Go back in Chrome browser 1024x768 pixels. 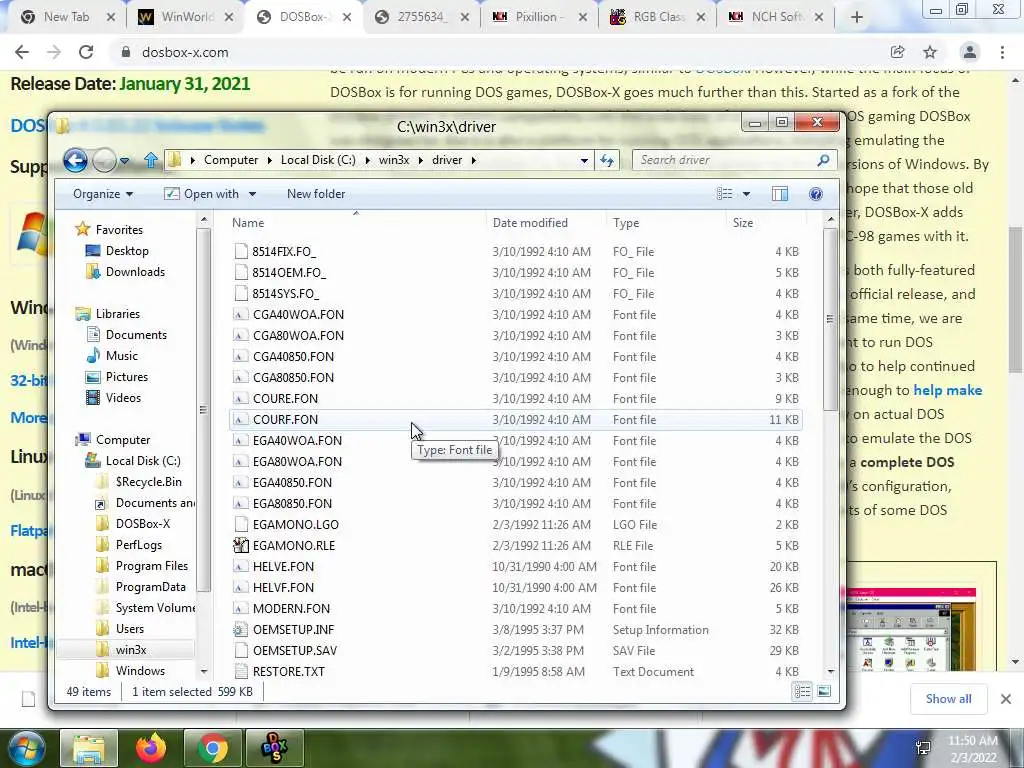[x=22, y=52]
